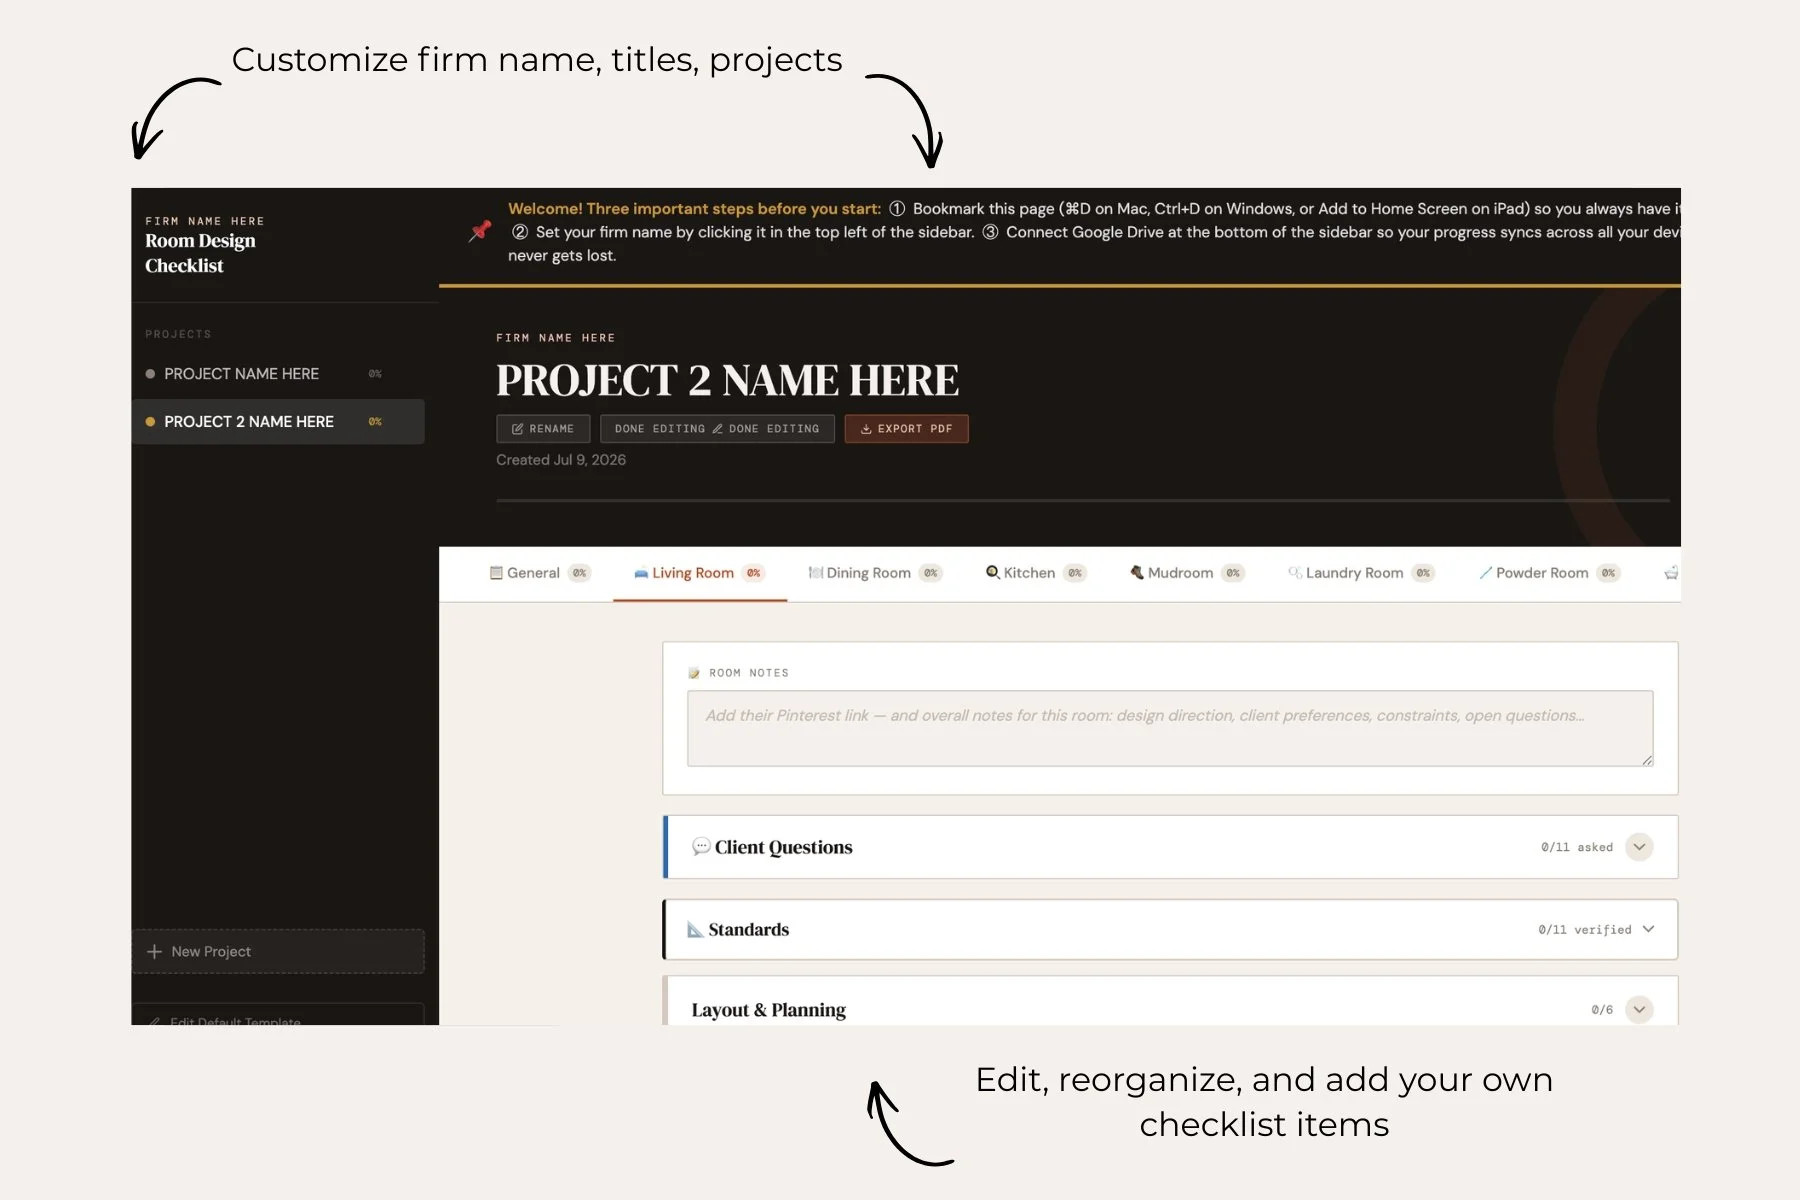The image size is (1800, 1200).
Task: Click the pencil icon on Rename button
Action: [517, 429]
